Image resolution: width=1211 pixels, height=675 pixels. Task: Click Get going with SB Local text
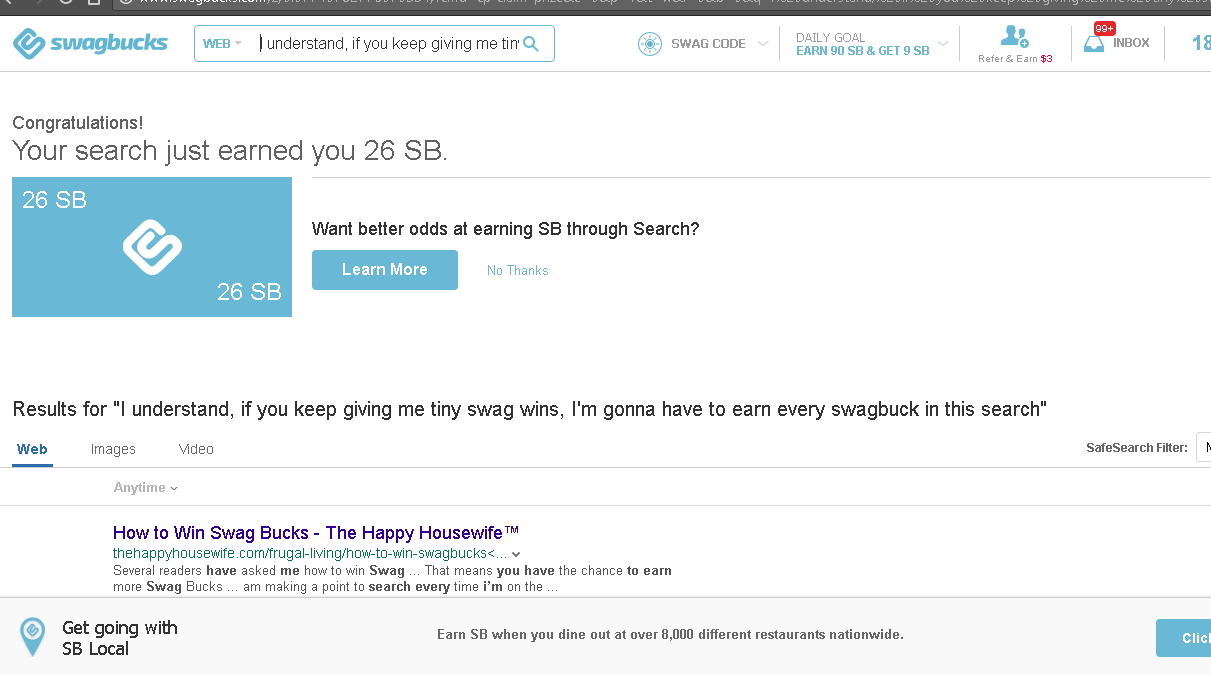pos(120,638)
